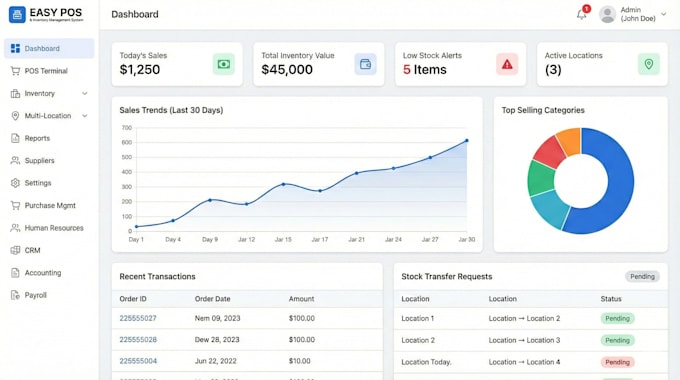Select the green donut chart segment
Image resolution: width=680 pixels, height=380 pixels.
pos(541,179)
